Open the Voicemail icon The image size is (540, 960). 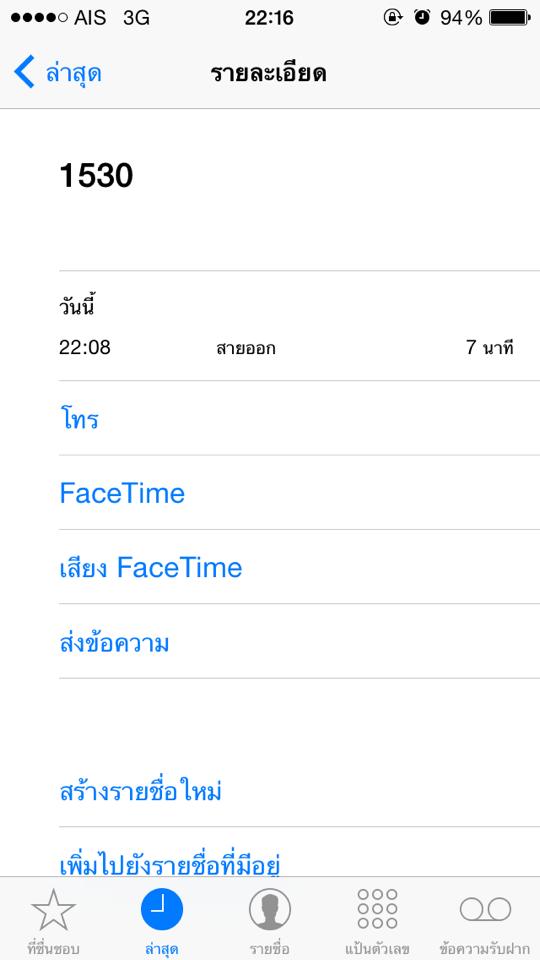(x=486, y=910)
